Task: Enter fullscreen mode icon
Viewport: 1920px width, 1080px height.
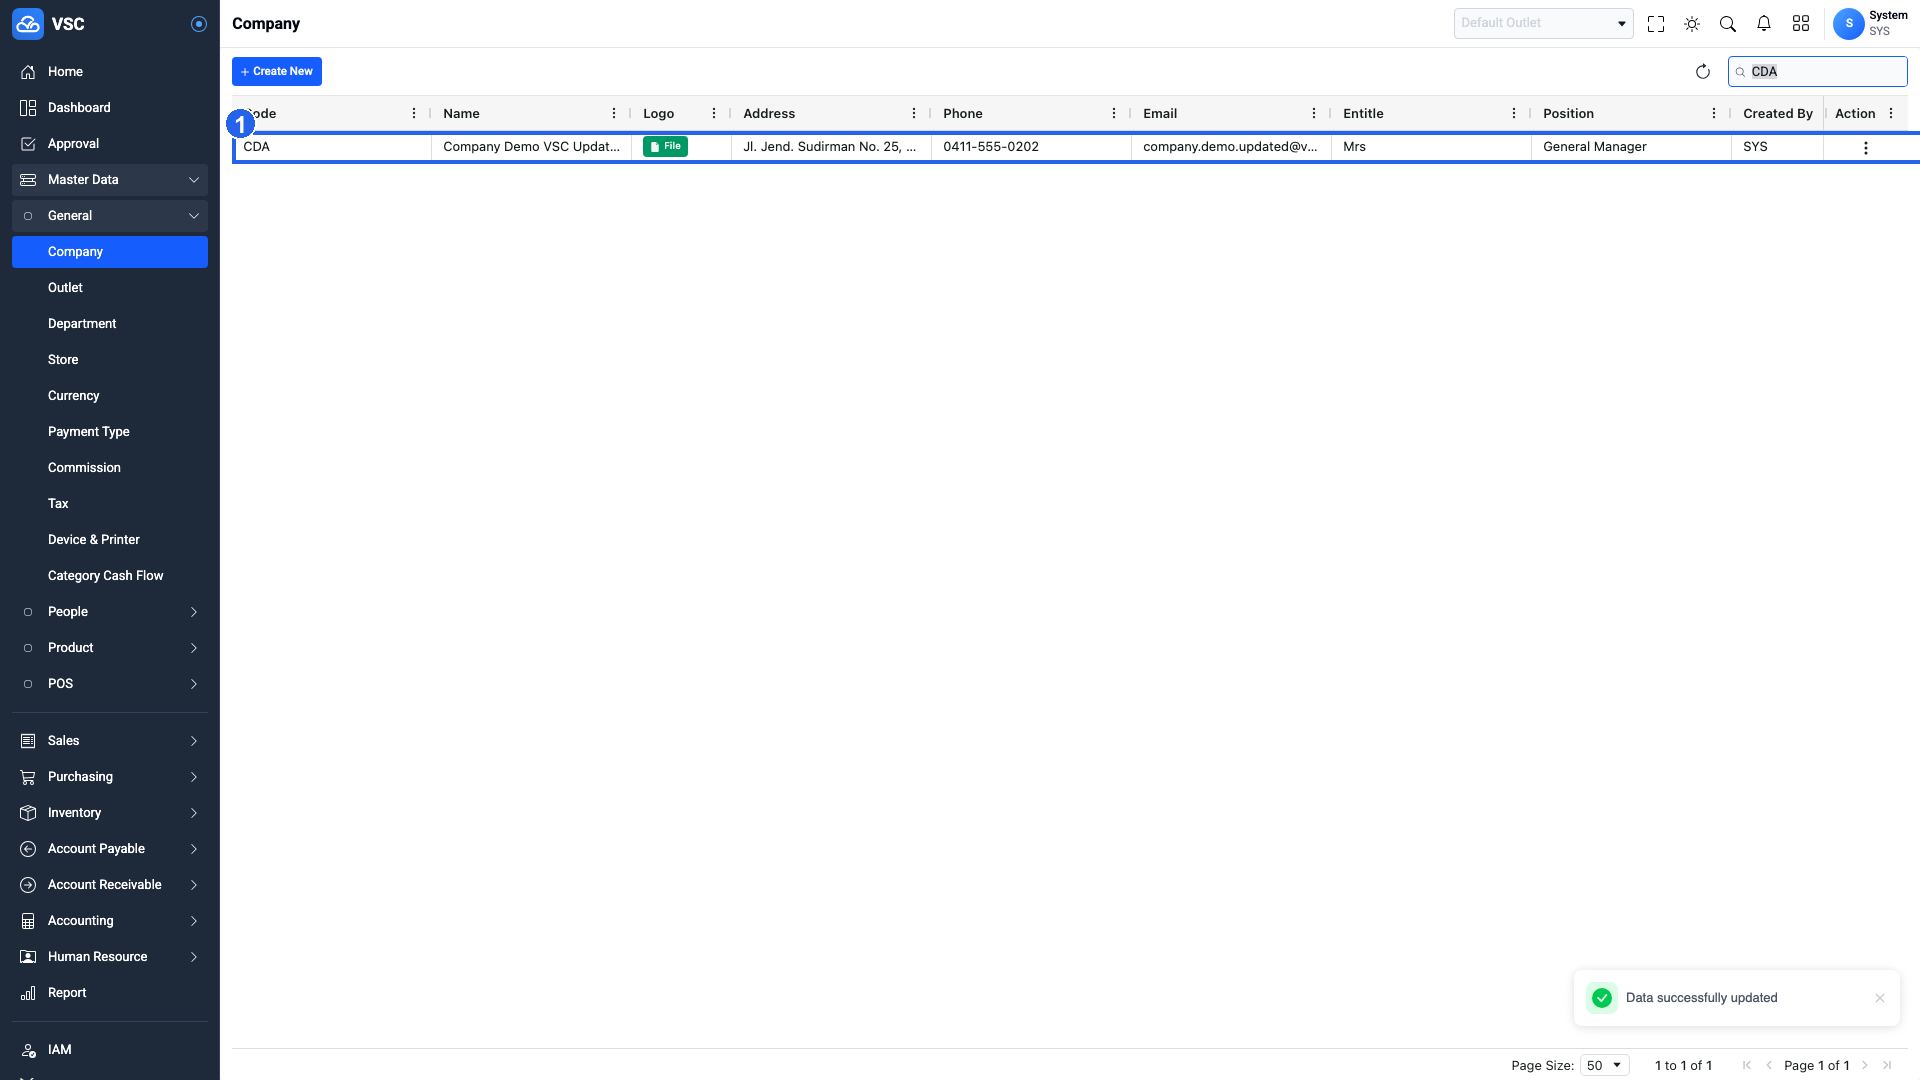Action: [1656, 24]
